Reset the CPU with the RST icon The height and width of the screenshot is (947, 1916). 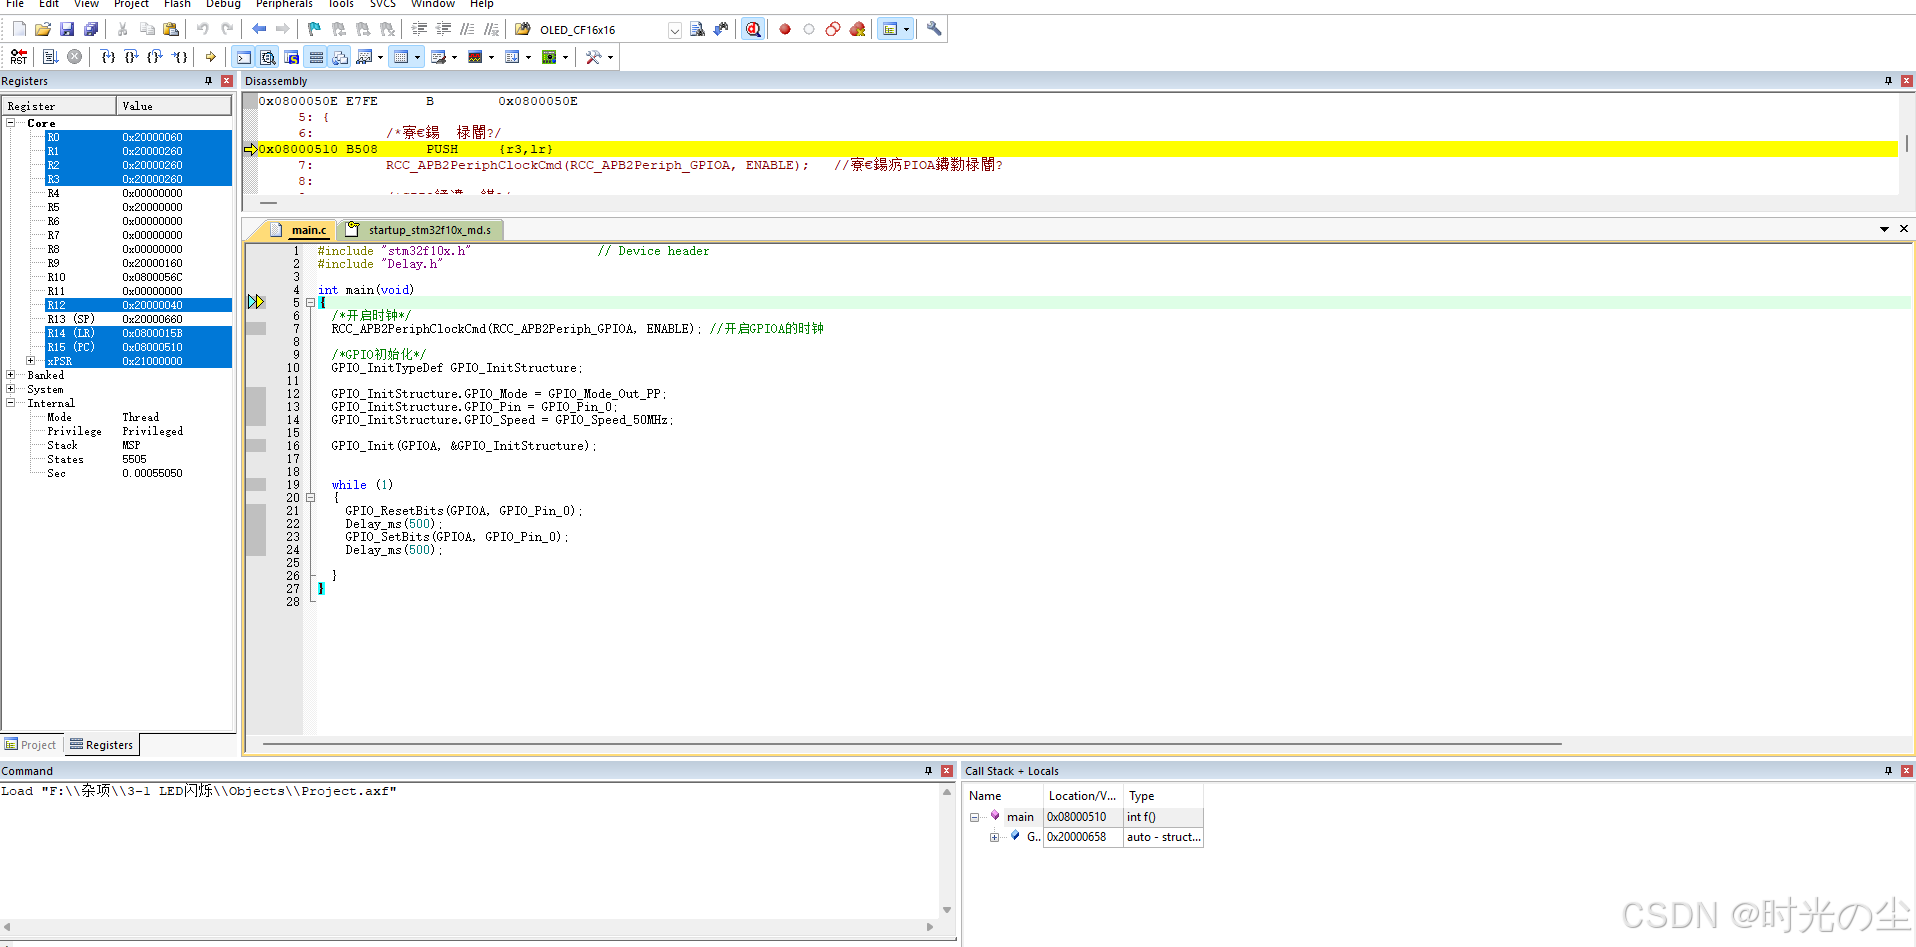pos(17,57)
